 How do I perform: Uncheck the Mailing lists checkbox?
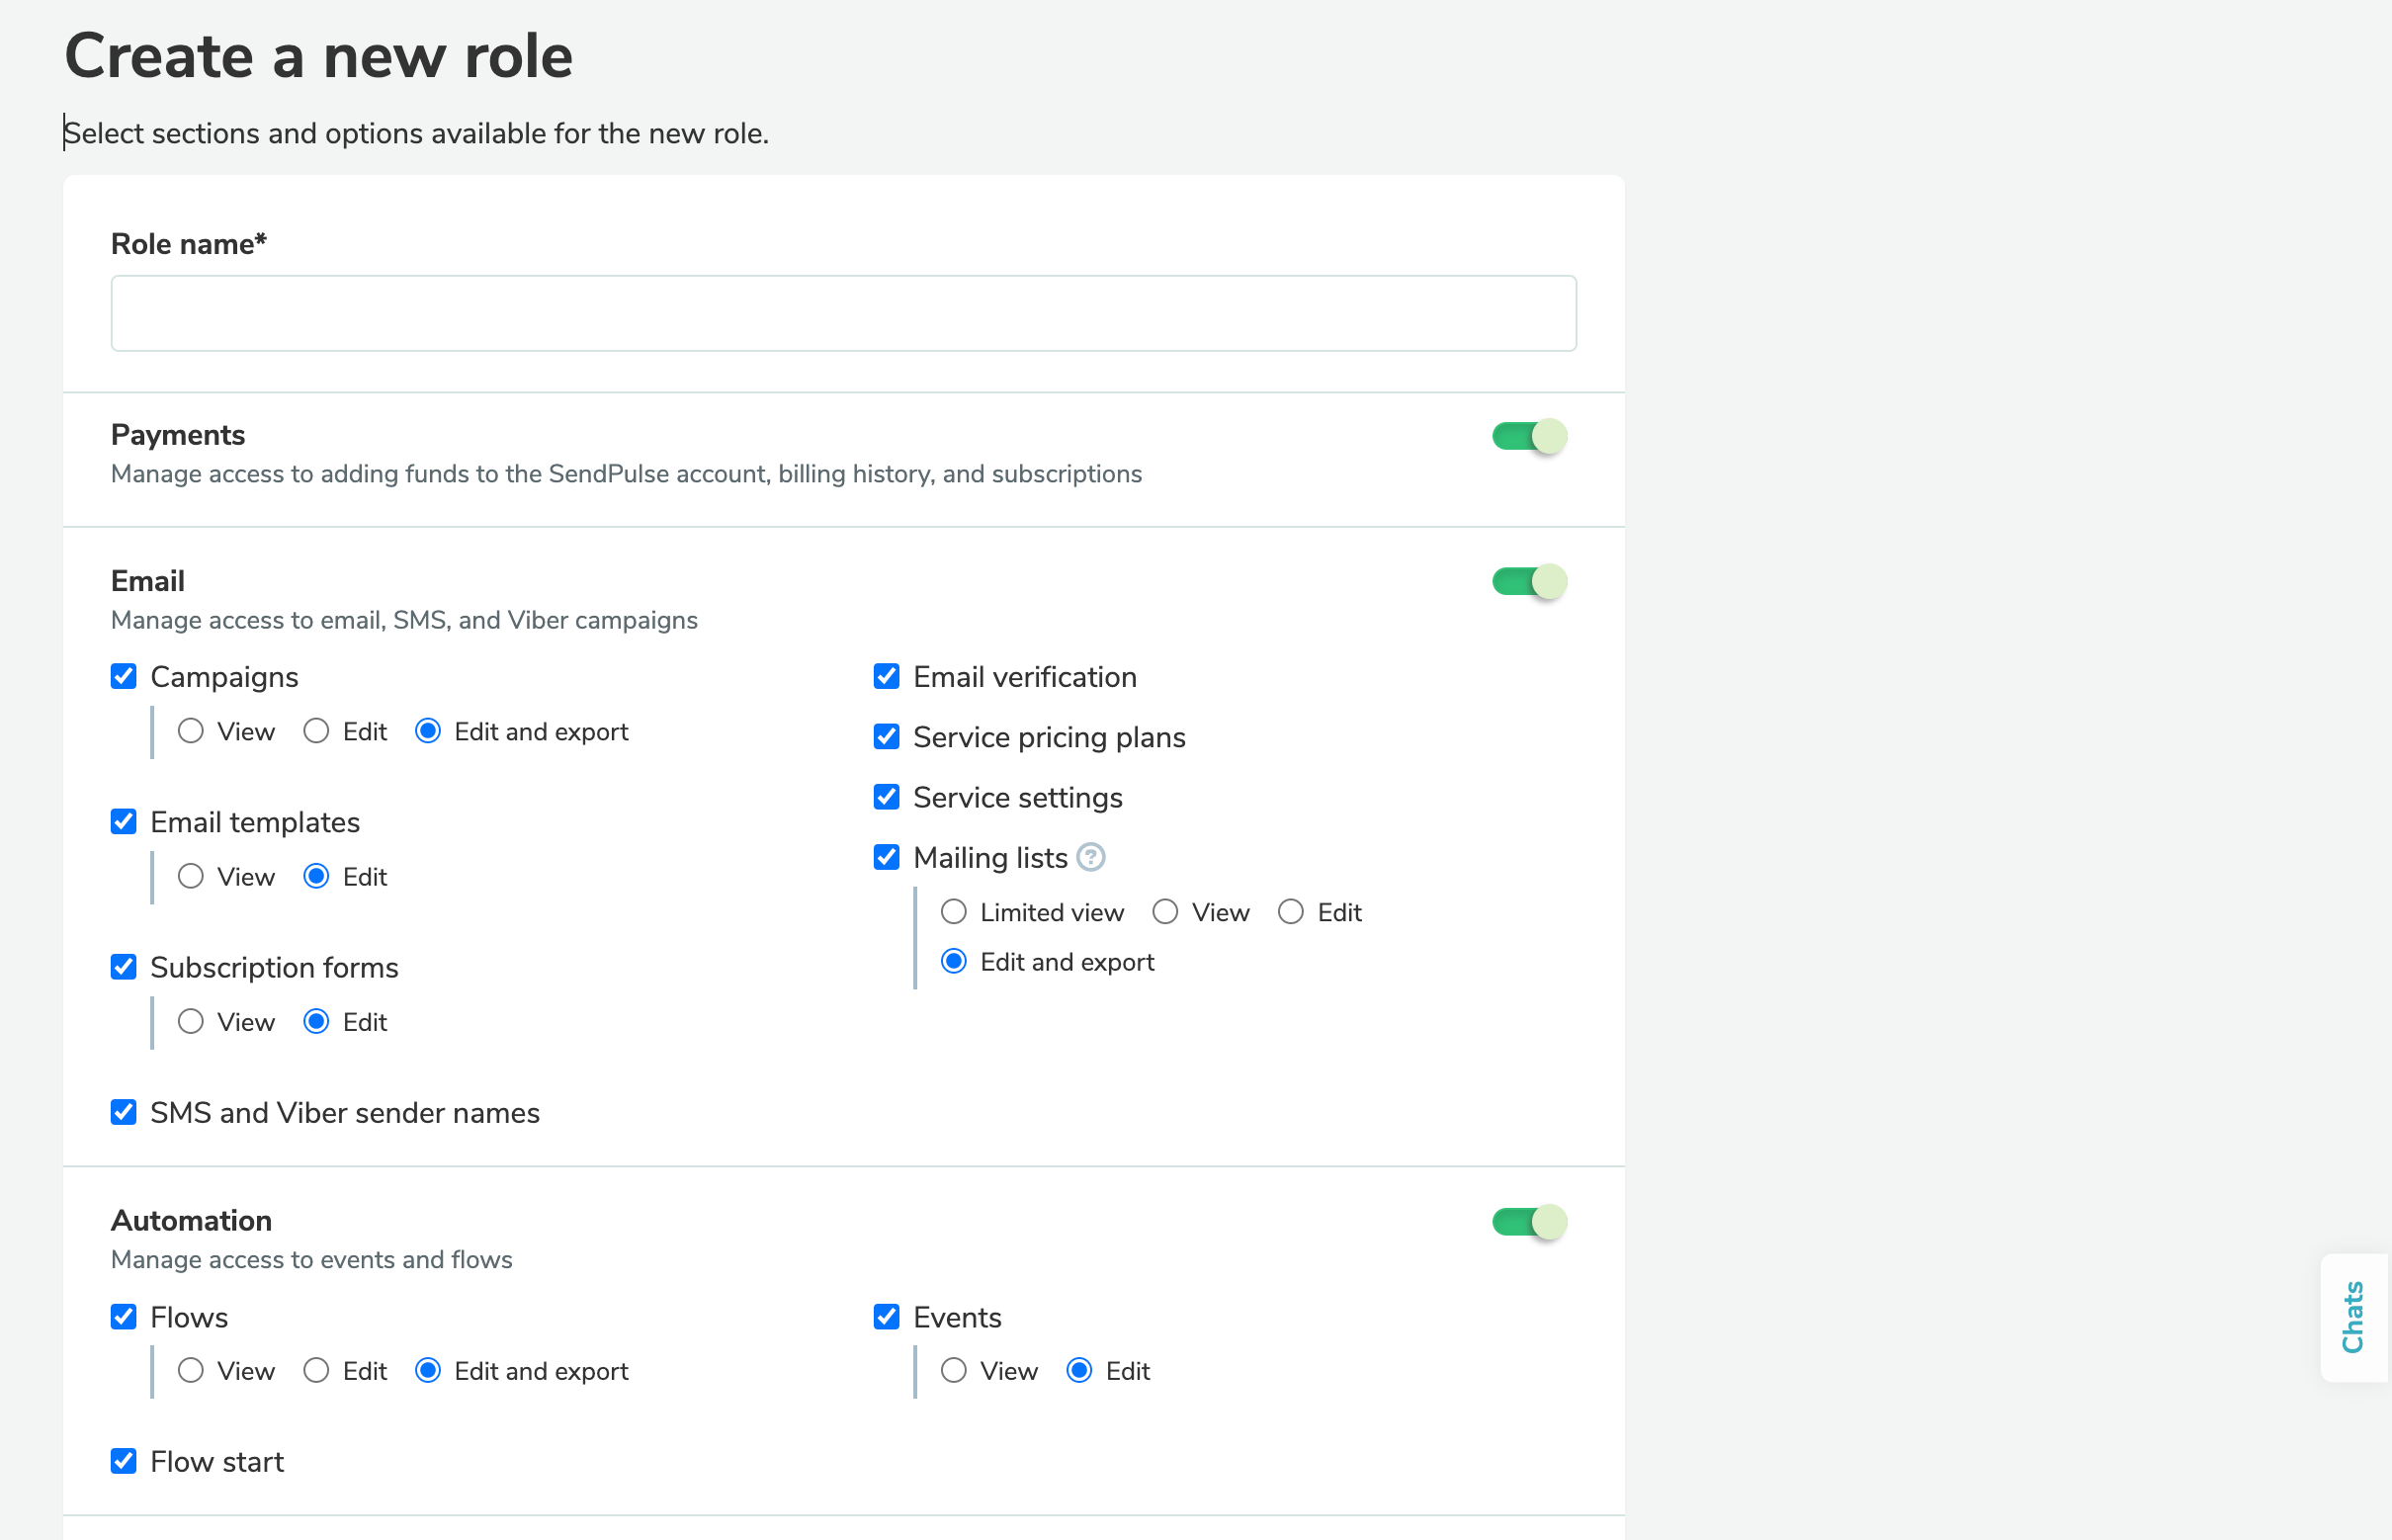tap(886, 857)
